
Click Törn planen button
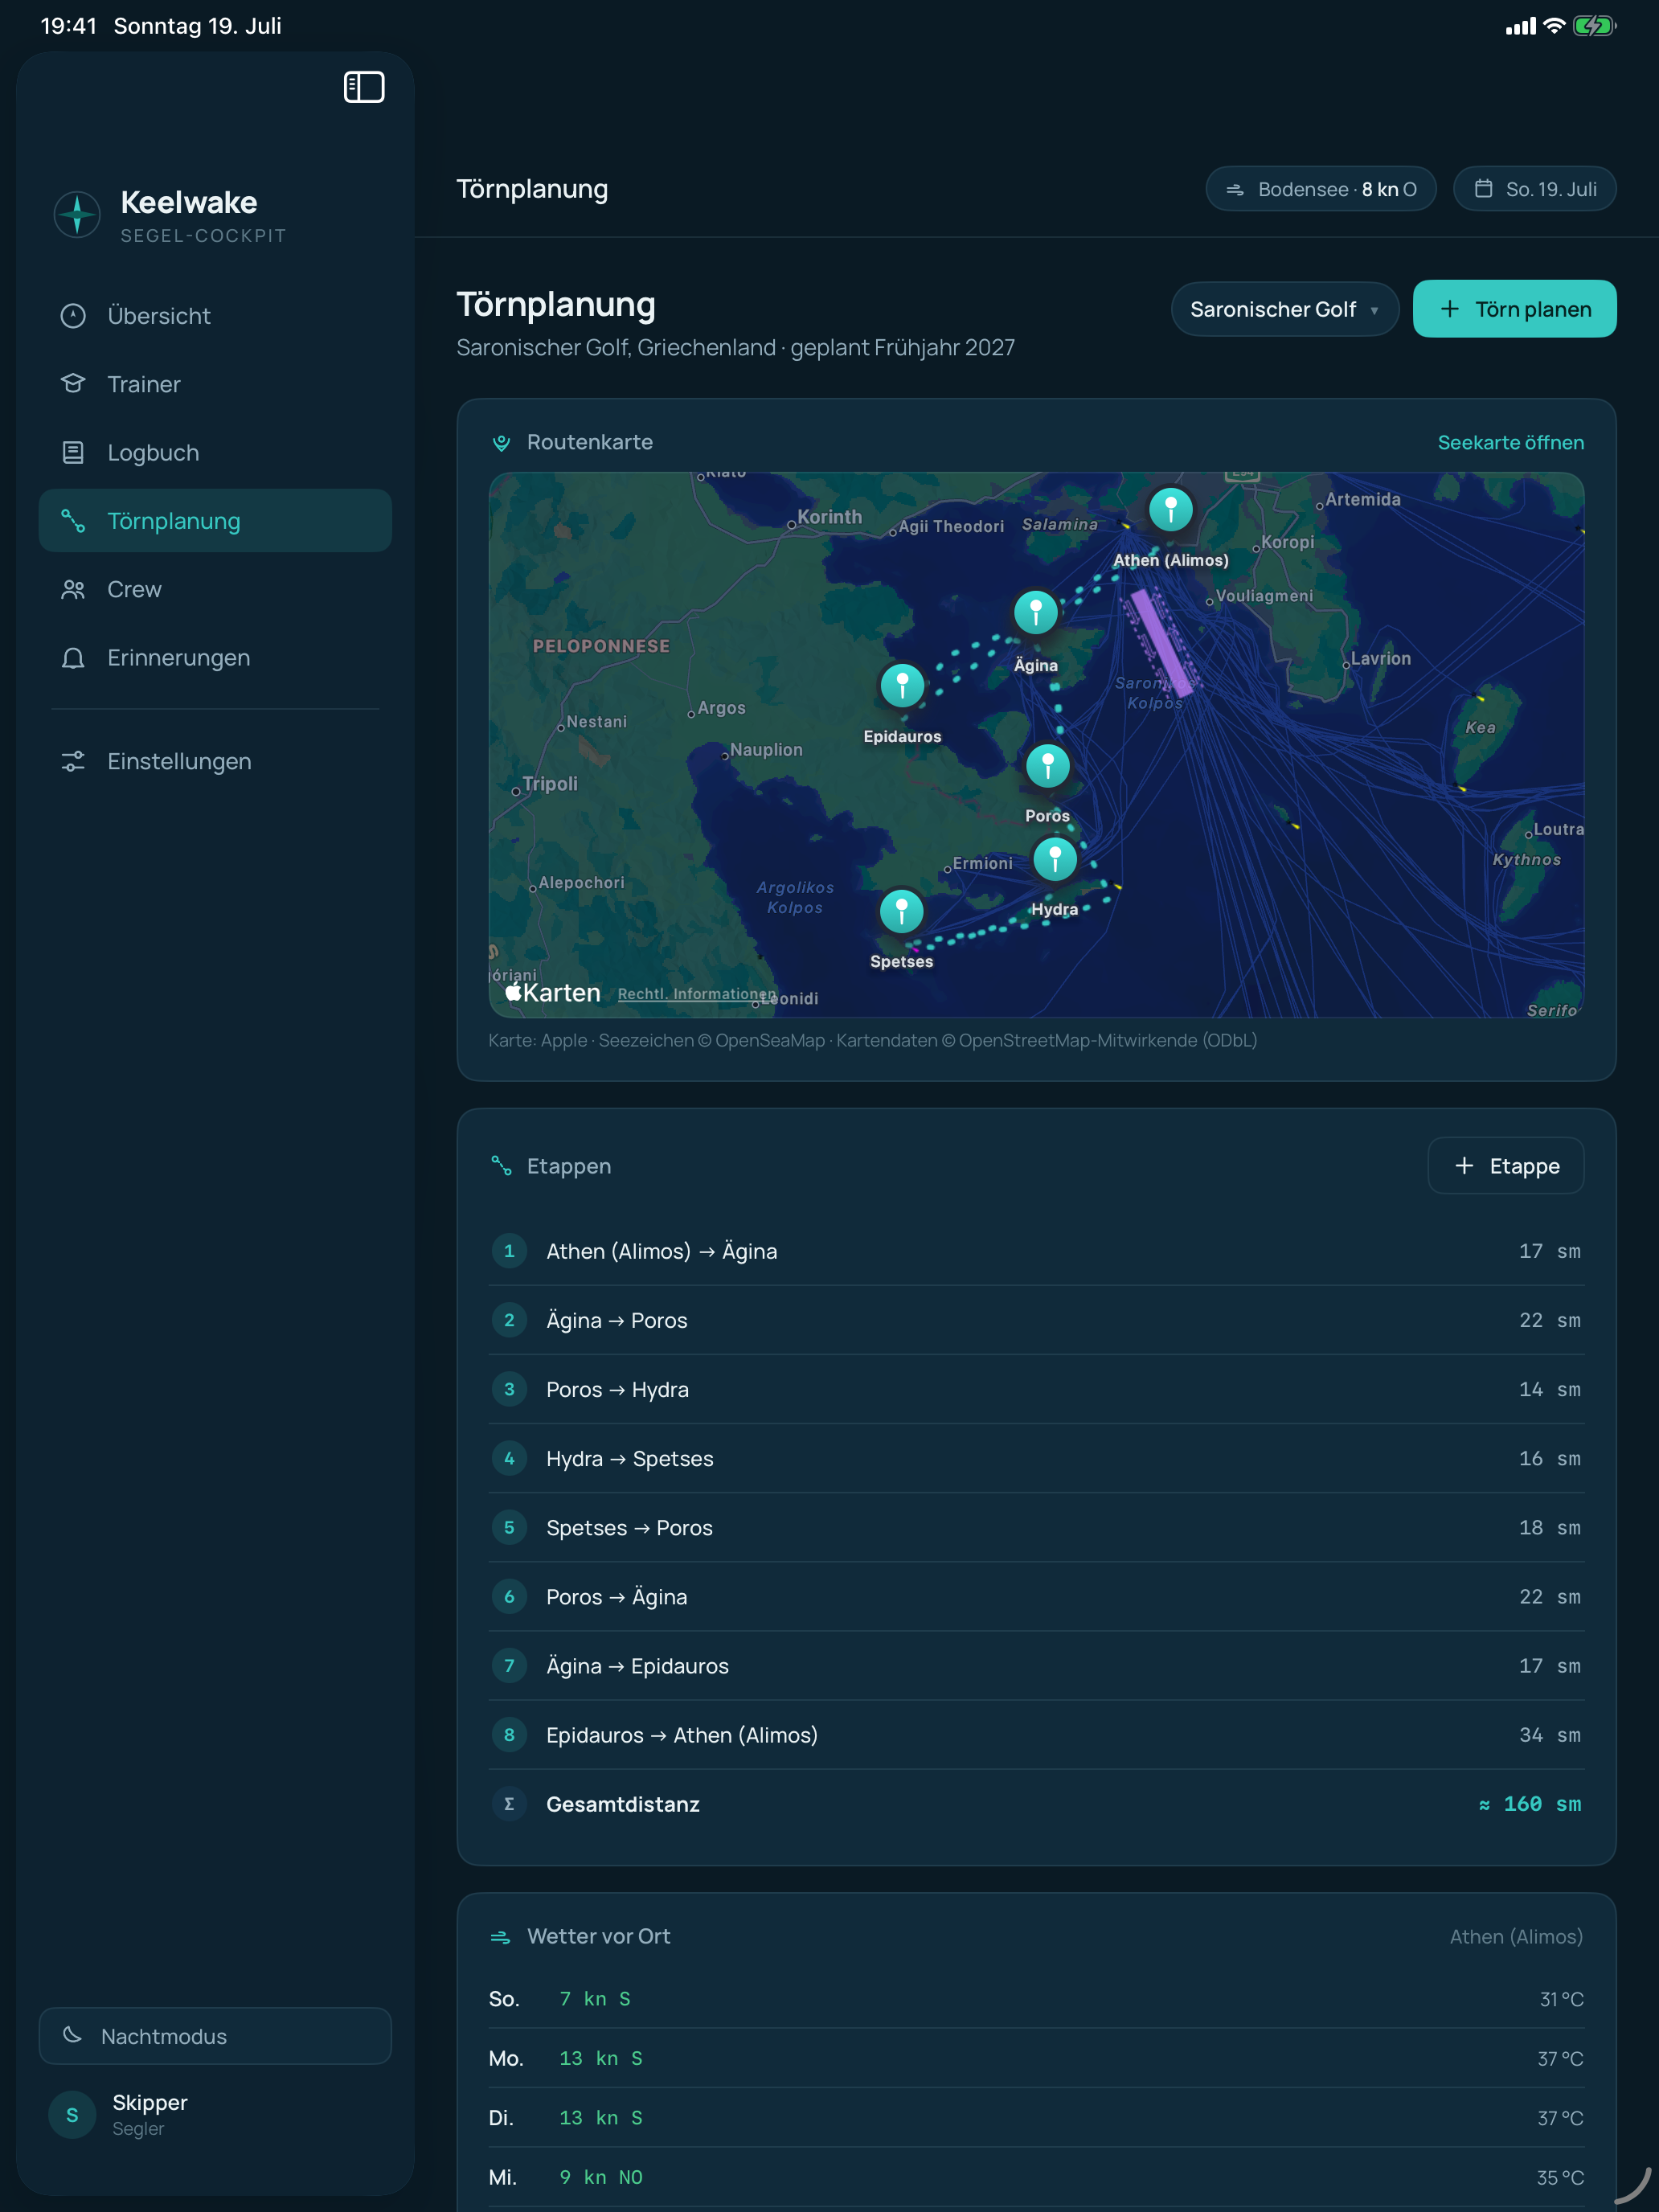point(1514,309)
